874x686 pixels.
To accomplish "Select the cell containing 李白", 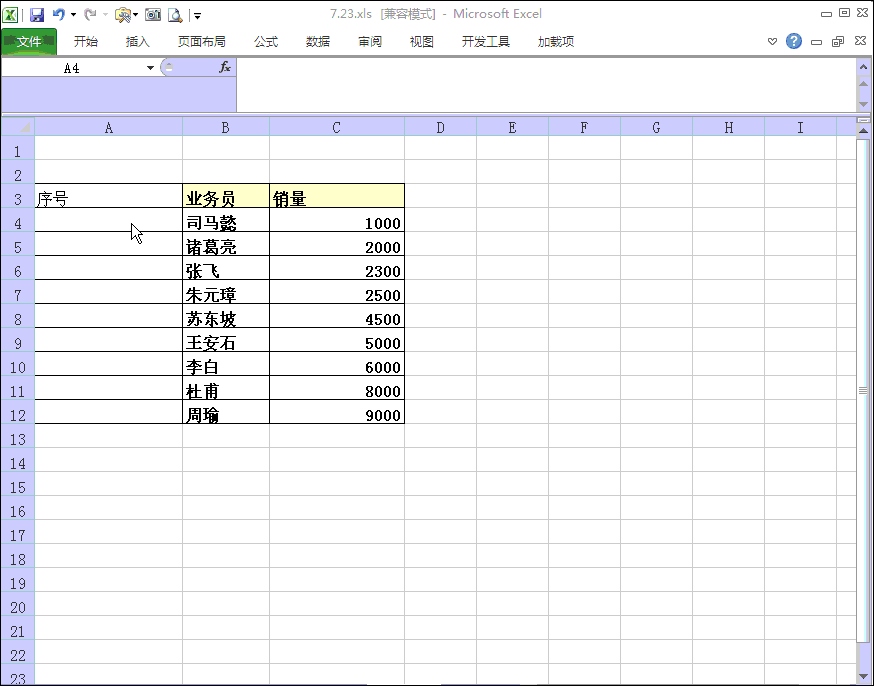I will coord(226,364).
